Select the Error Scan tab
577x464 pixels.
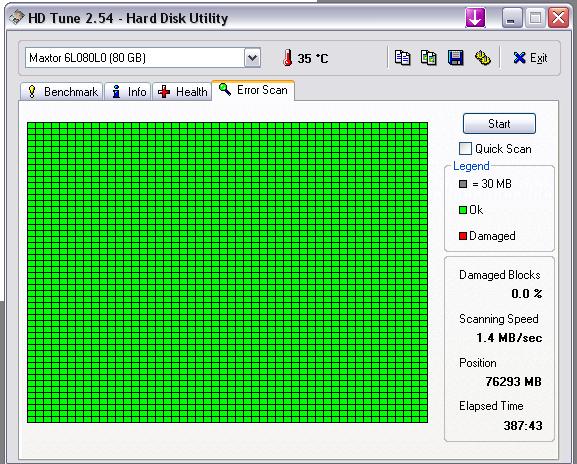253,90
